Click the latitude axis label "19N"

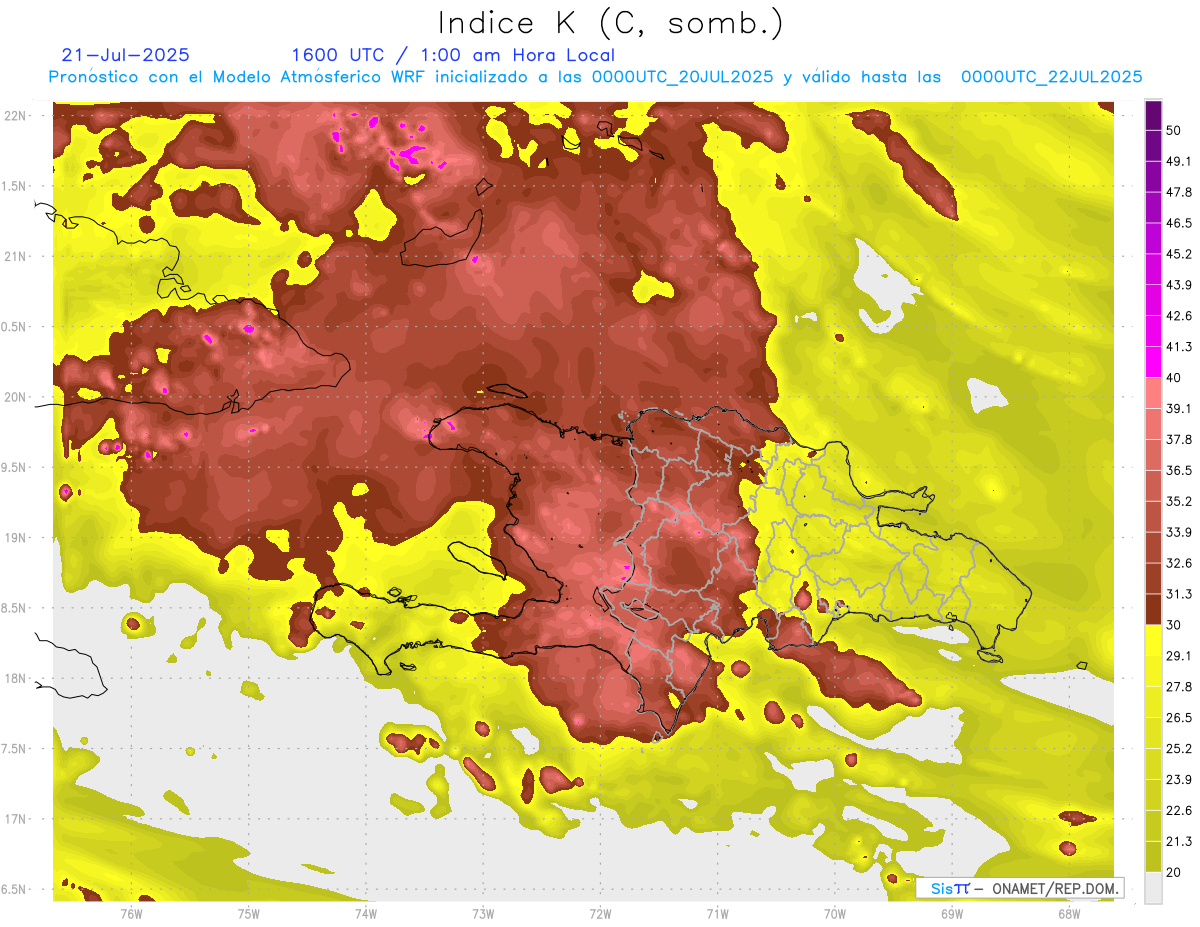point(16,538)
